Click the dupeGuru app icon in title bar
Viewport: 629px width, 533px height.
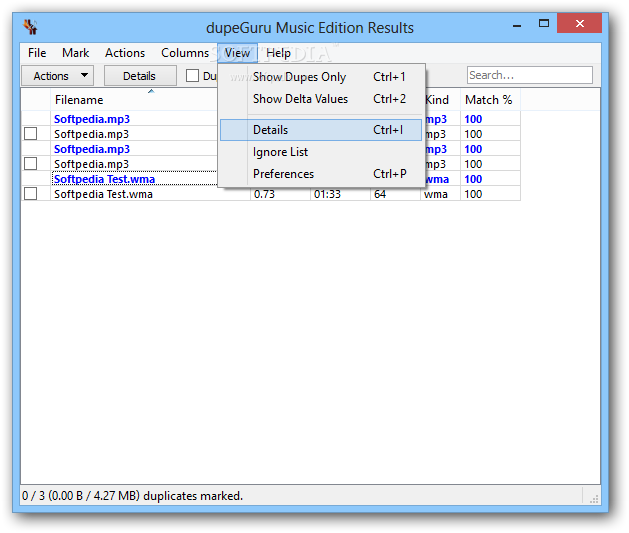[x=30, y=27]
